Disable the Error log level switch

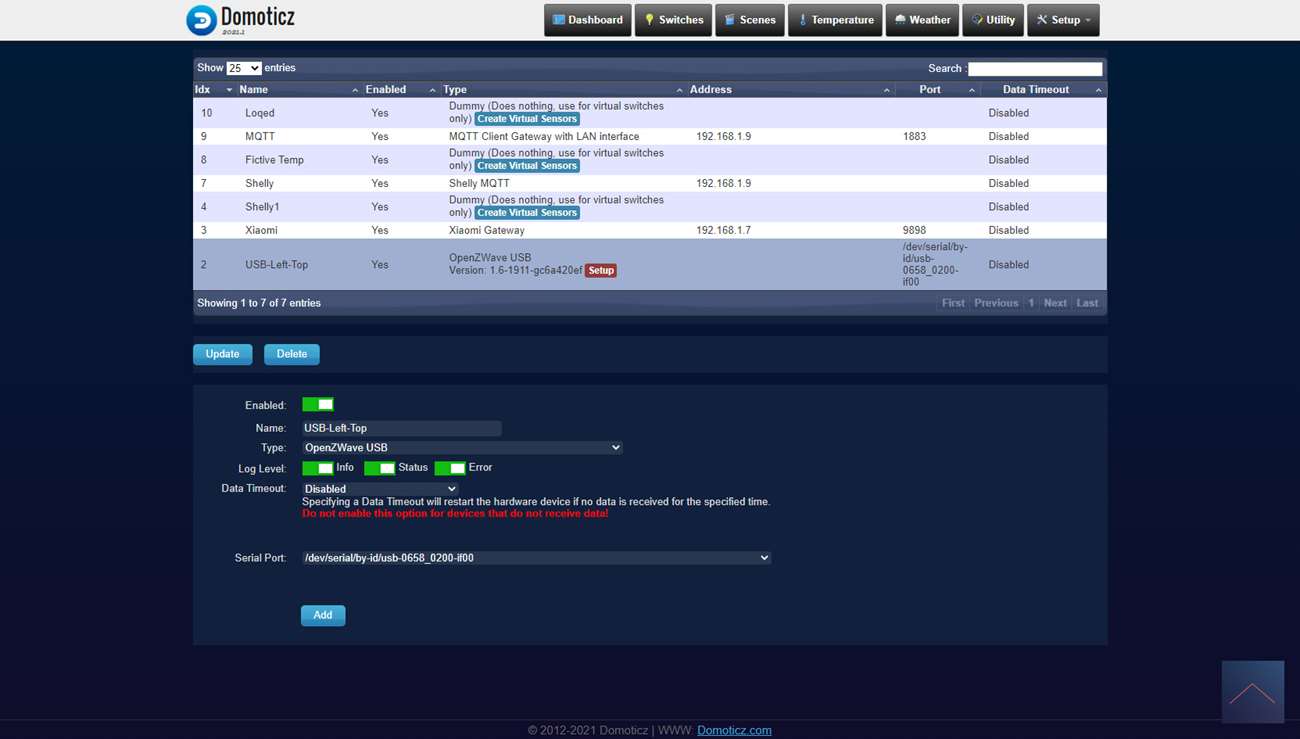pos(449,468)
